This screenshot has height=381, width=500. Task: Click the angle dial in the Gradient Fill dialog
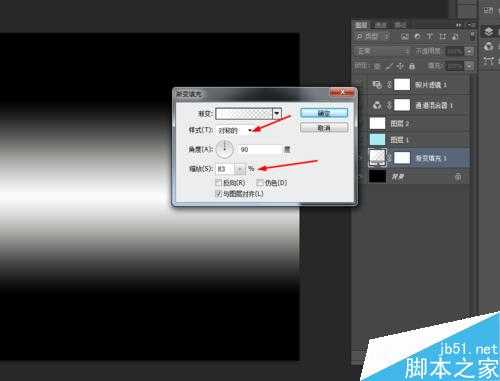point(225,149)
